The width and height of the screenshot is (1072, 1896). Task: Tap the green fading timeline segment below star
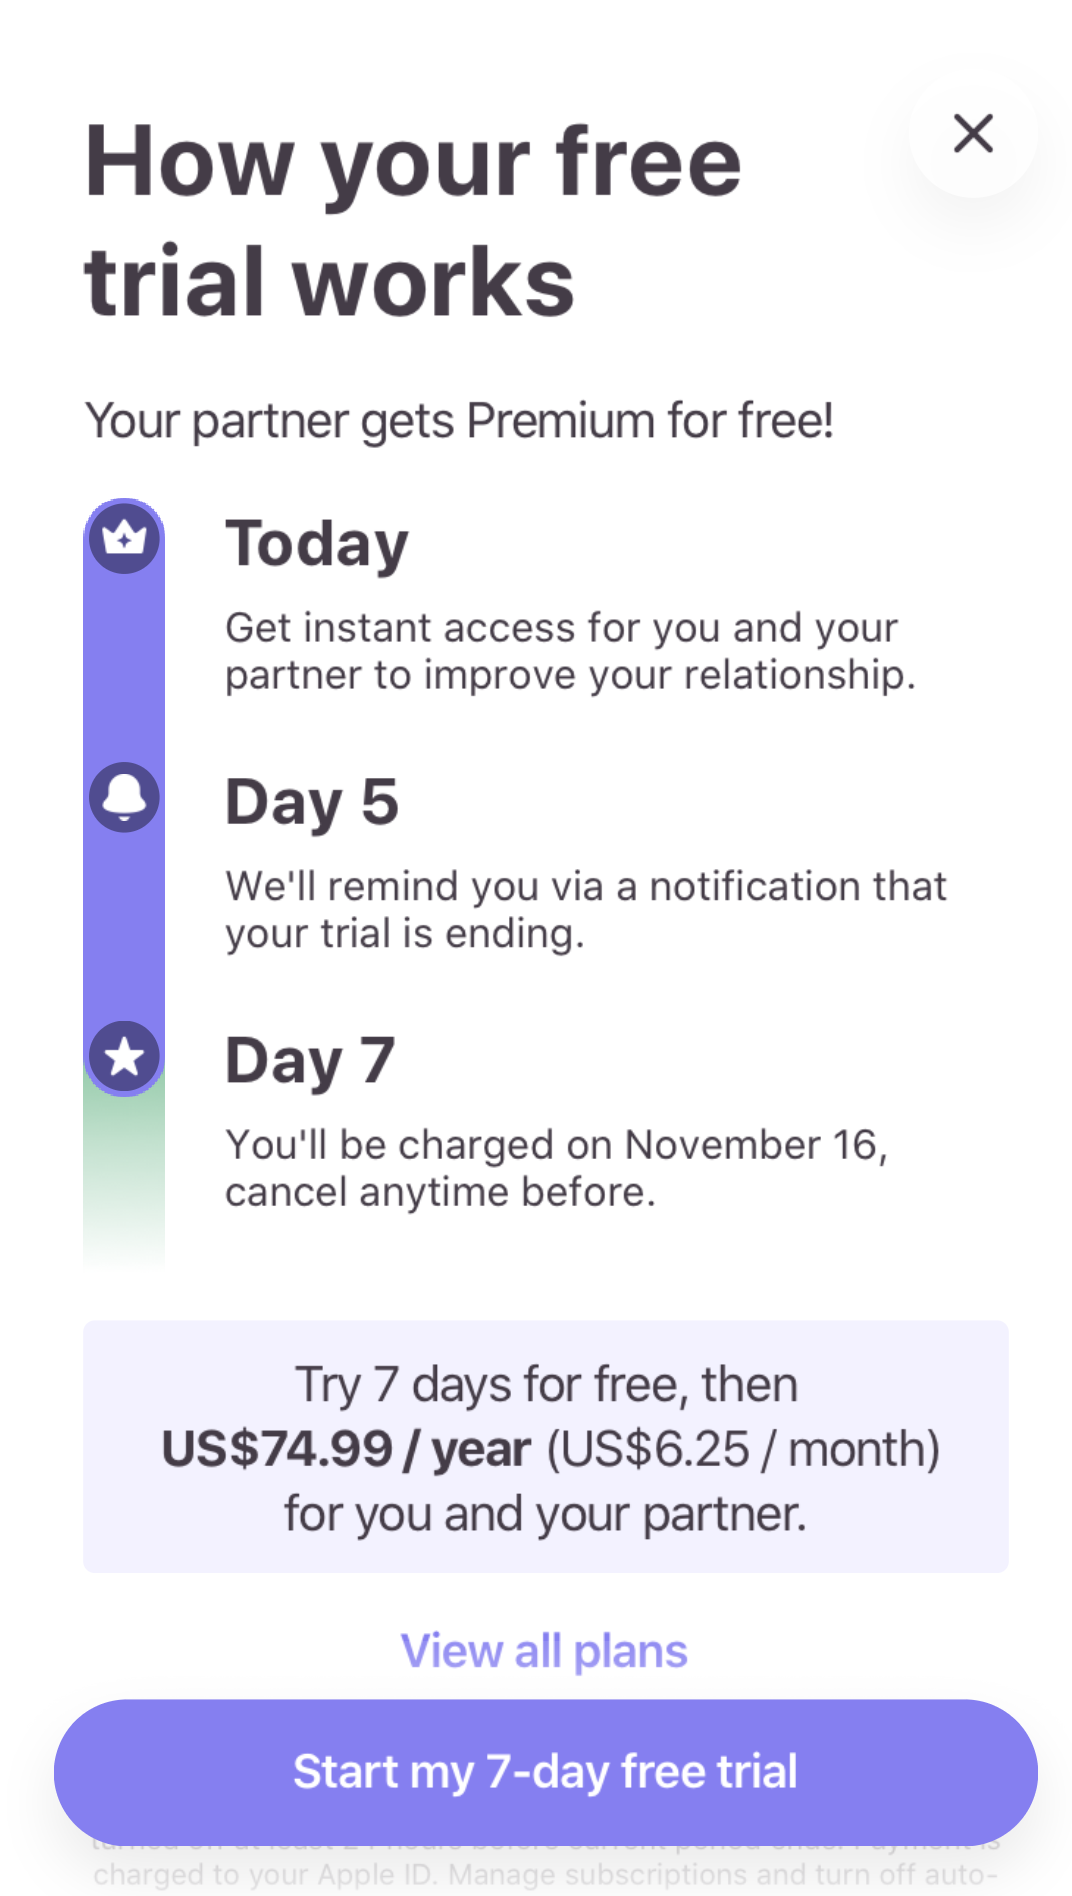tap(124, 1170)
